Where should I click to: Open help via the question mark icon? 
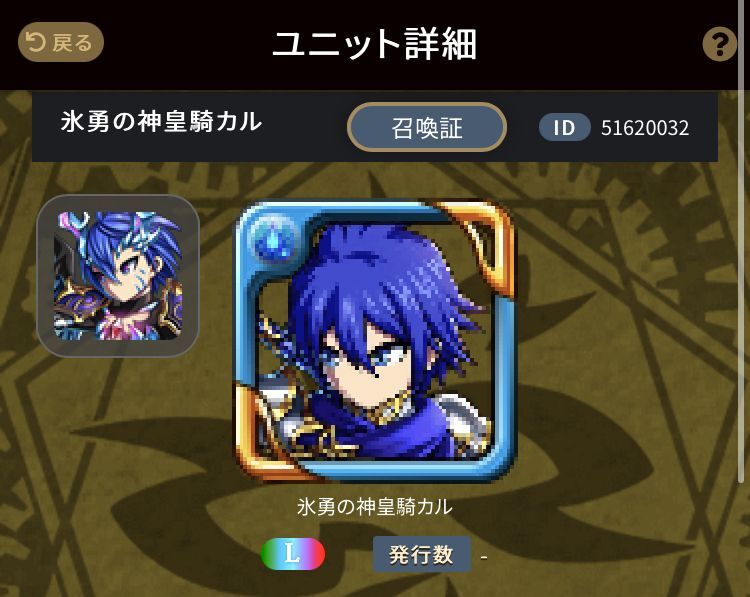[x=719, y=44]
